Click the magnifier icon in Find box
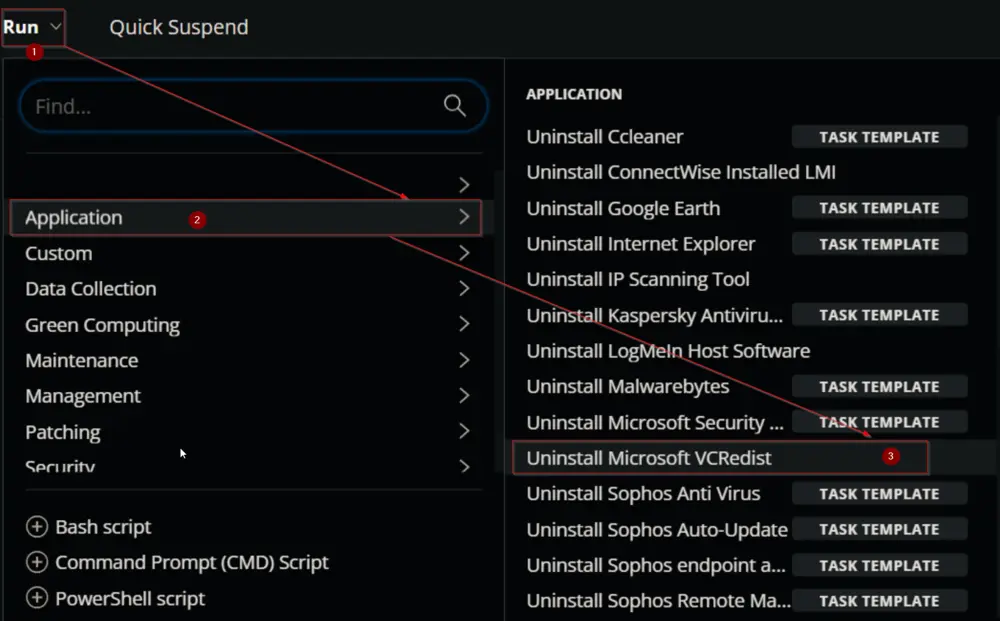Viewport: 1000px width, 621px height. coord(454,105)
